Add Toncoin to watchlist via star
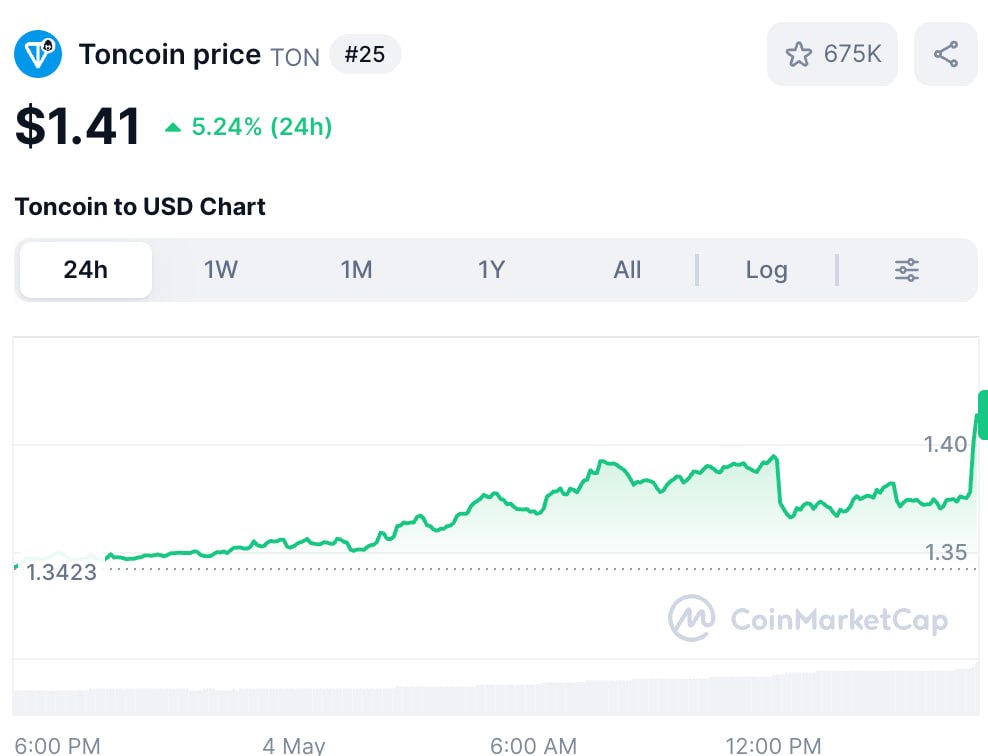The height and width of the screenshot is (756, 988). pos(798,54)
